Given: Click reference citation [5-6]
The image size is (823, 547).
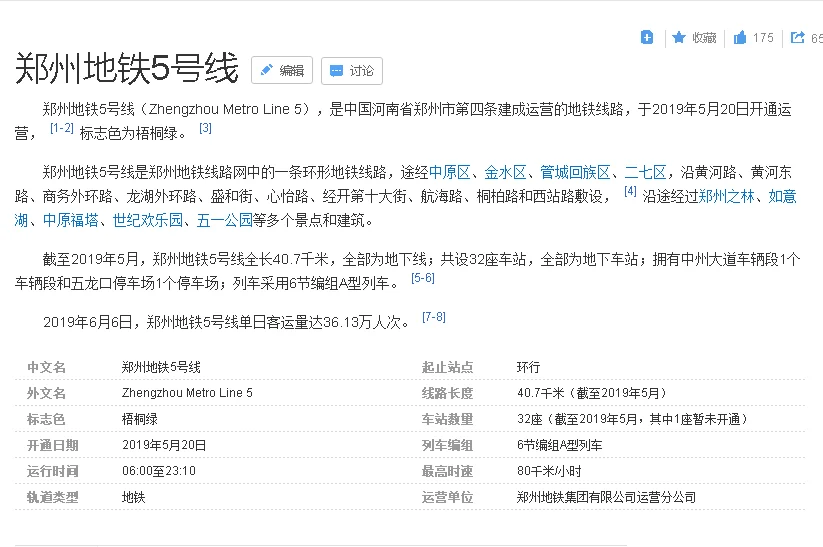Looking at the screenshot, I should [x=423, y=278].
